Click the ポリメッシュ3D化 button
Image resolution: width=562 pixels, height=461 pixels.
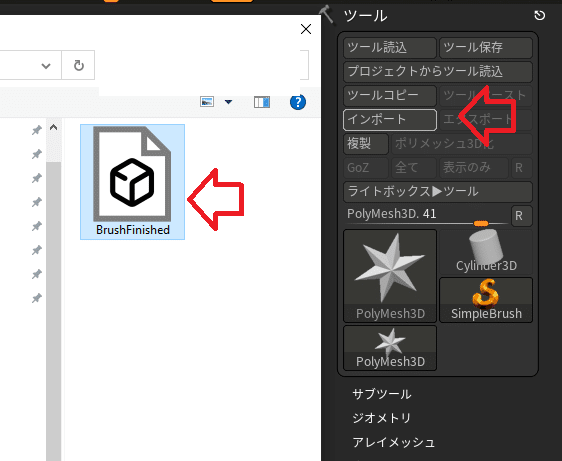(462, 144)
